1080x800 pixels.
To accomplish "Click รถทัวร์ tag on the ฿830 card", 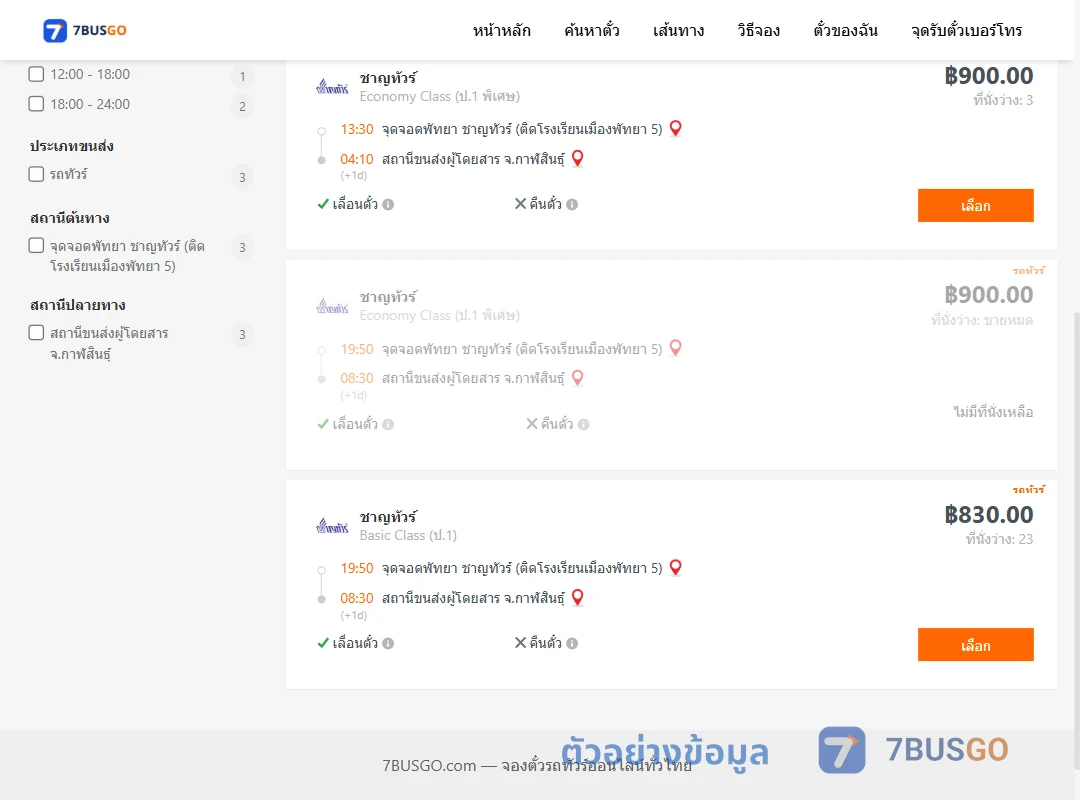I will (x=1028, y=489).
